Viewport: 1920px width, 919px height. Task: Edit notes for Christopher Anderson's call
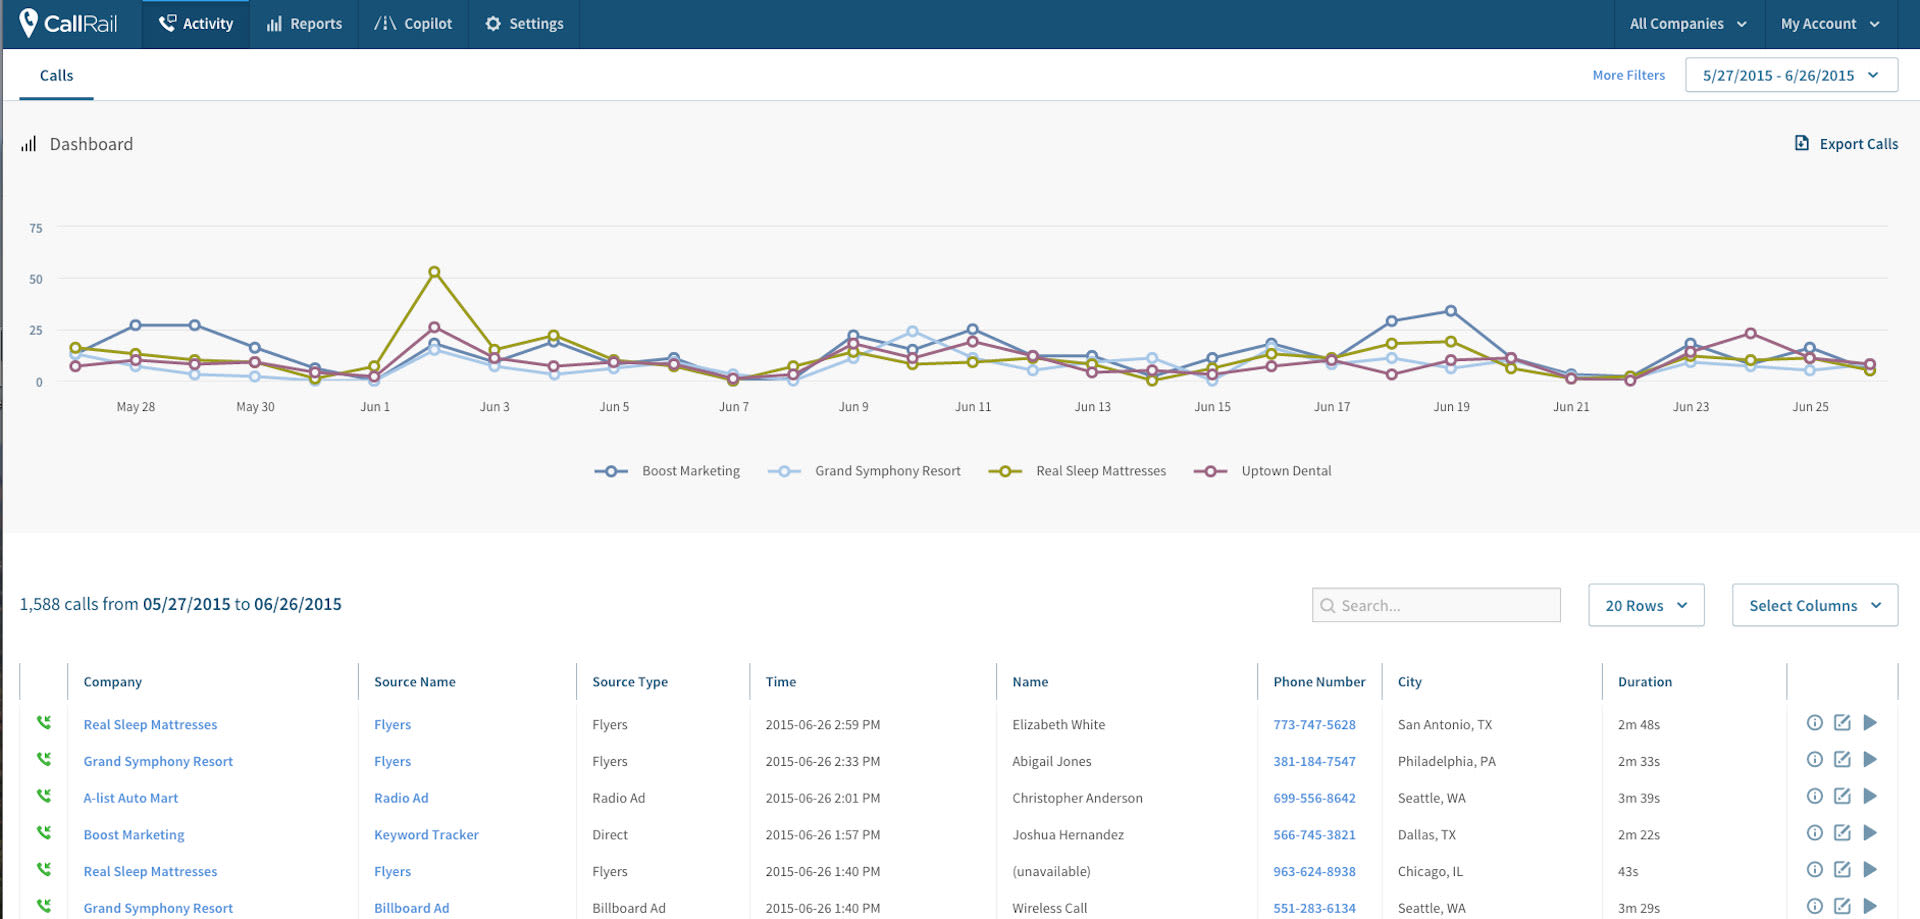point(1842,796)
